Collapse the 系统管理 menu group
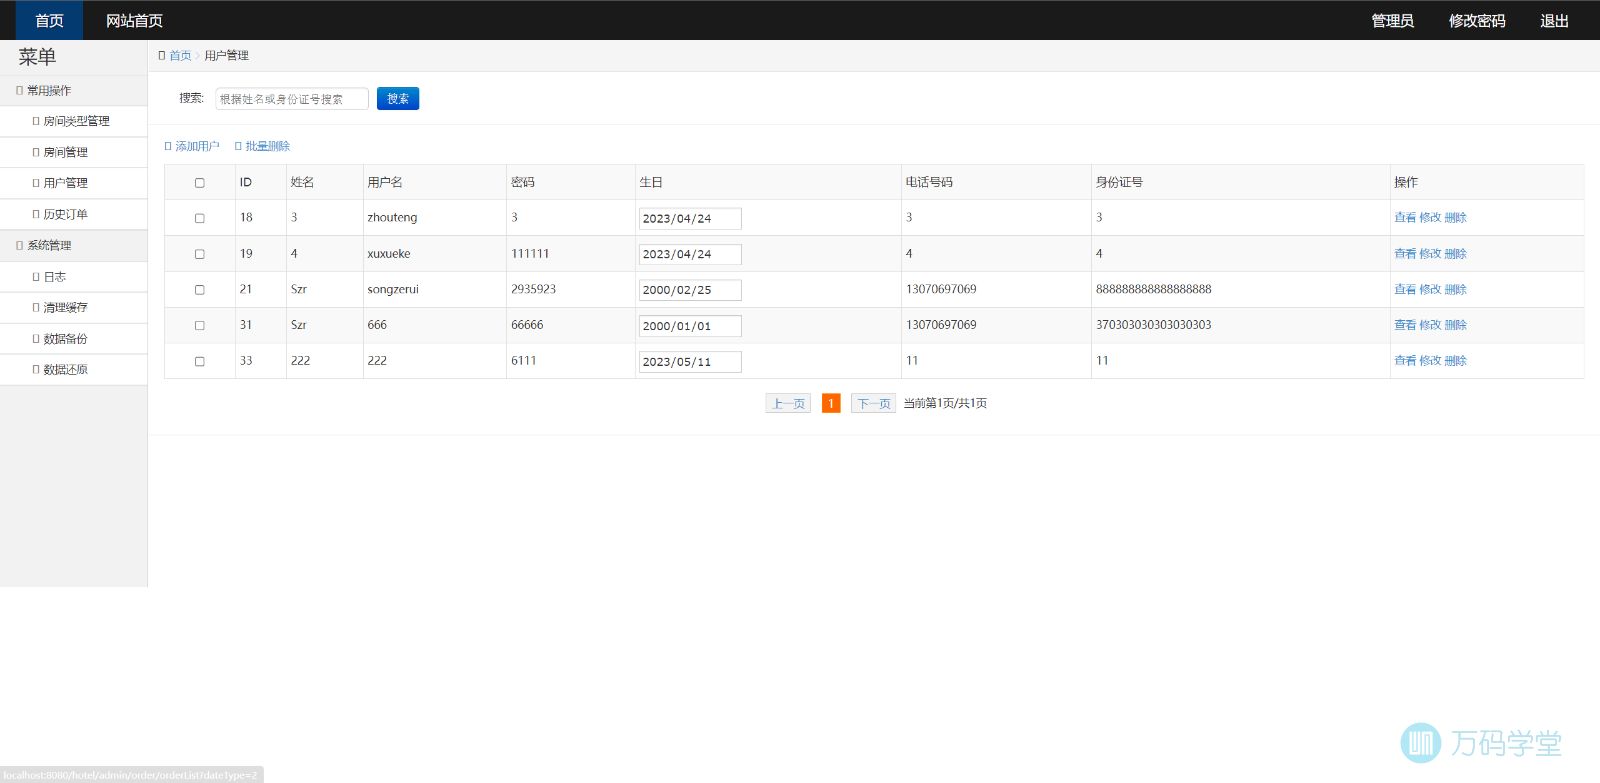 (x=74, y=245)
